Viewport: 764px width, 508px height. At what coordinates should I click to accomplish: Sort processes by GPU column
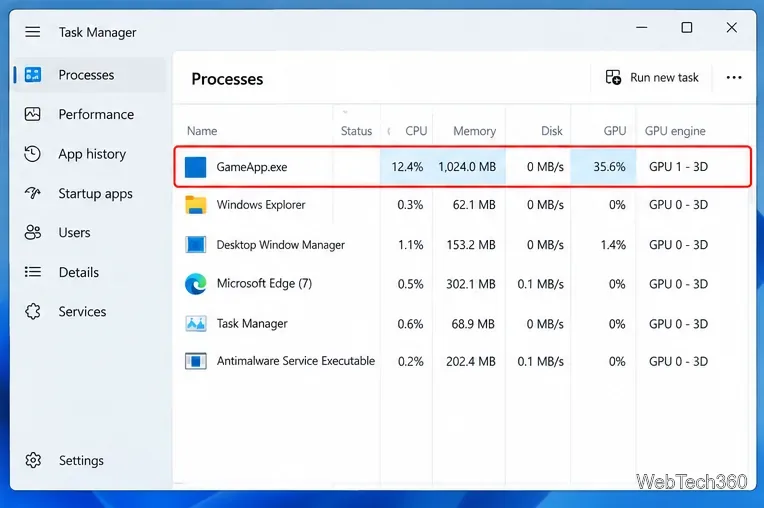615,131
